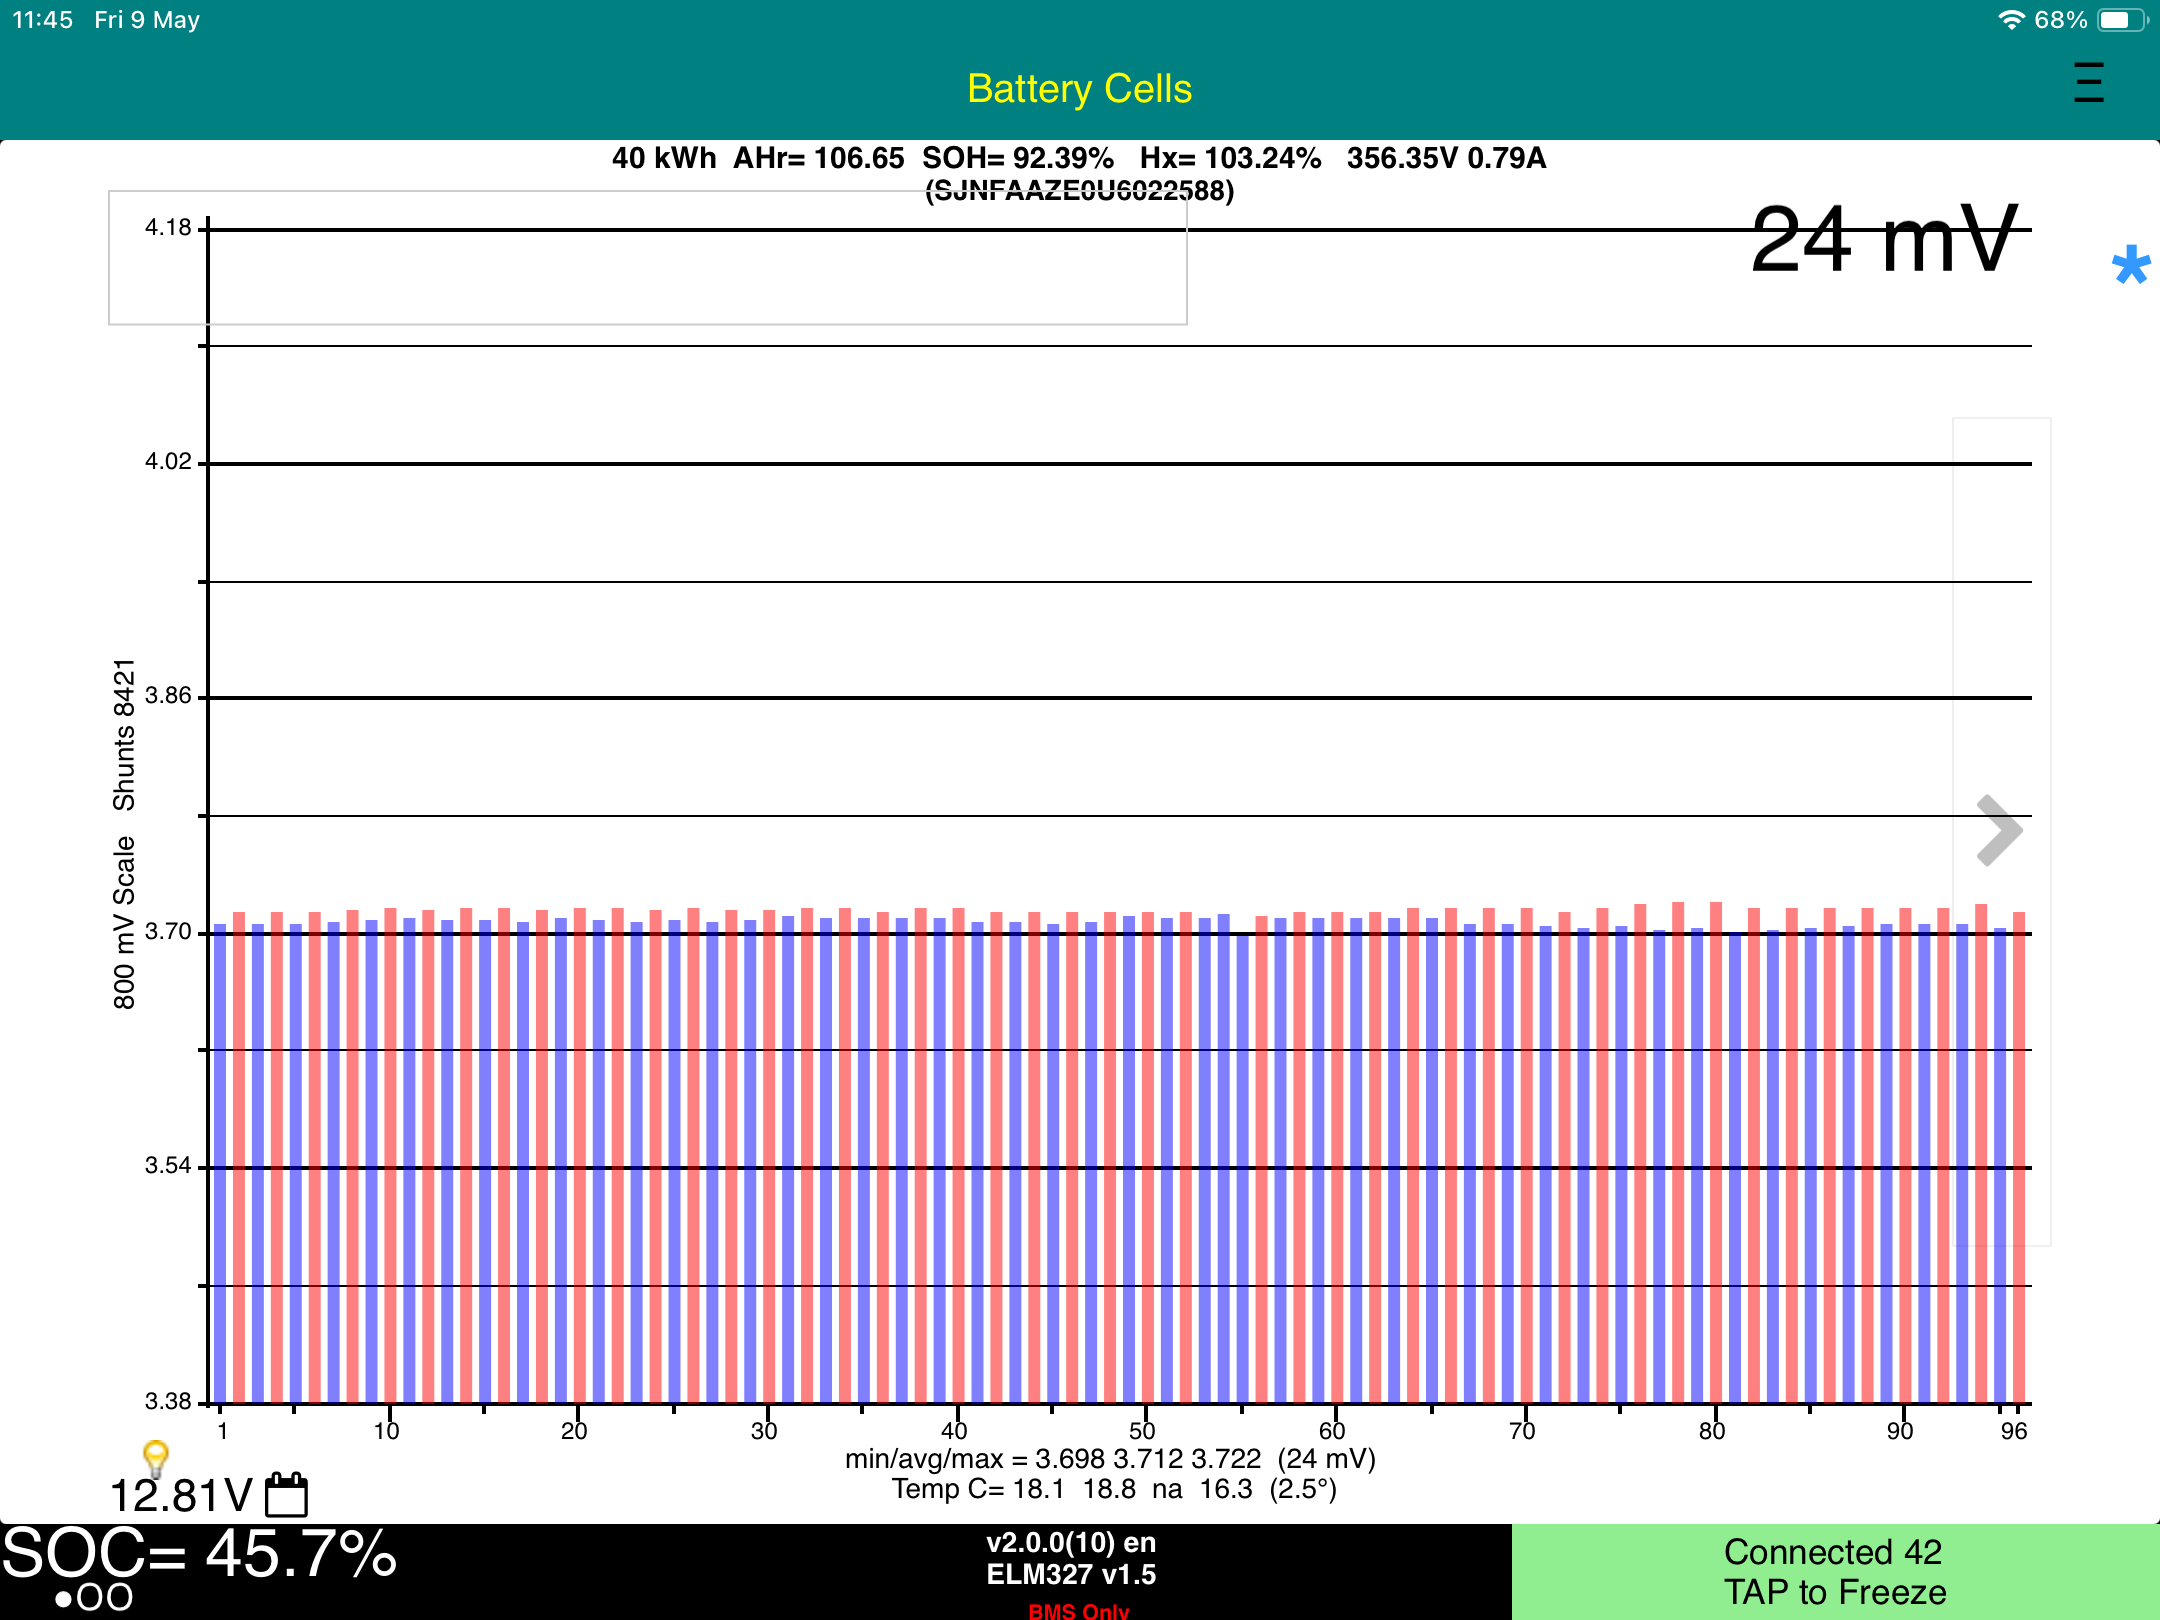Go to next screen with right chevron

coord(1999,831)
